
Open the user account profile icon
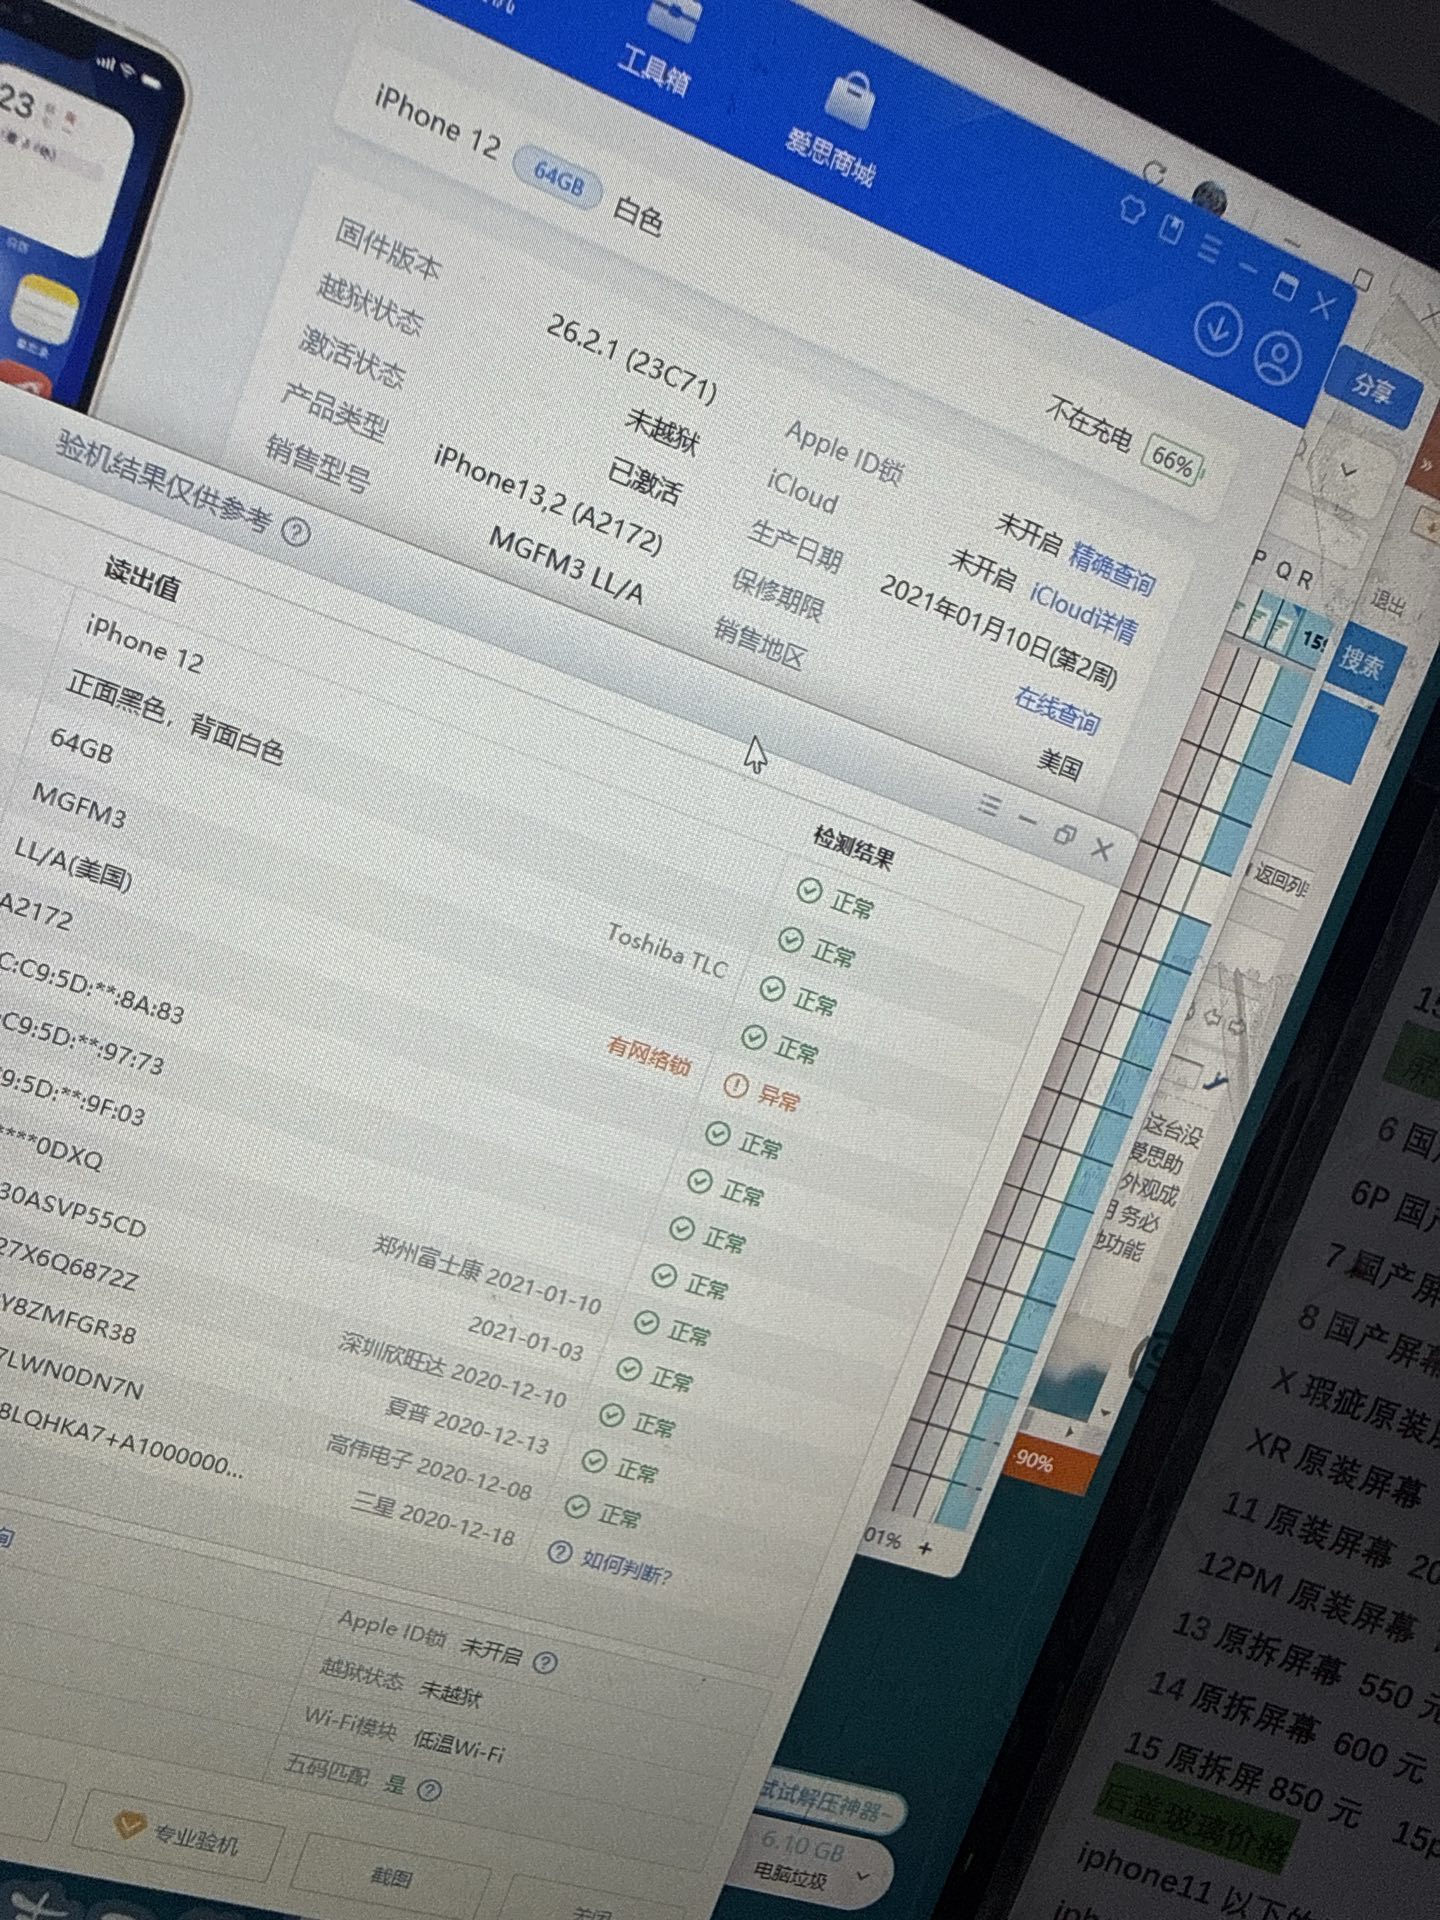1277,358
